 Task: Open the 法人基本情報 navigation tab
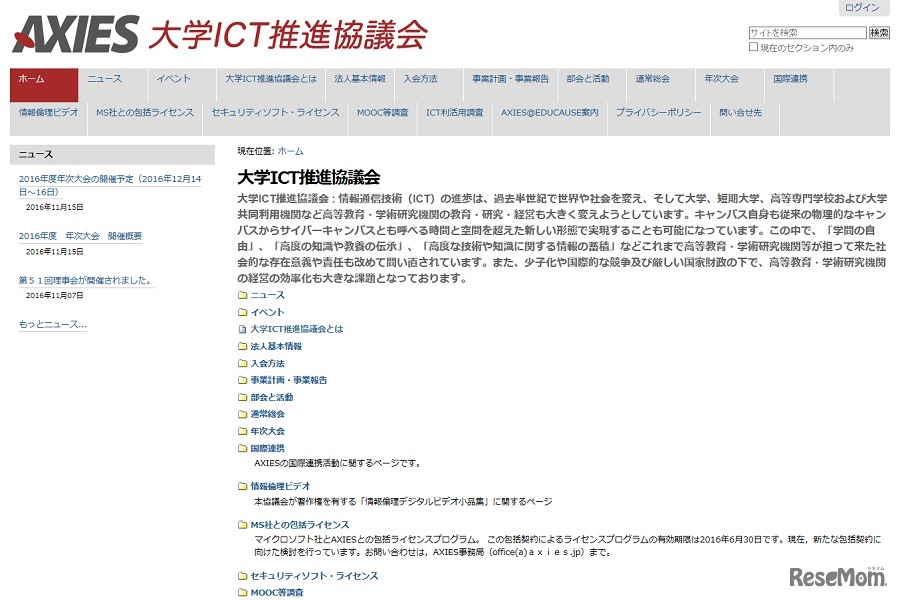[360, 85]
